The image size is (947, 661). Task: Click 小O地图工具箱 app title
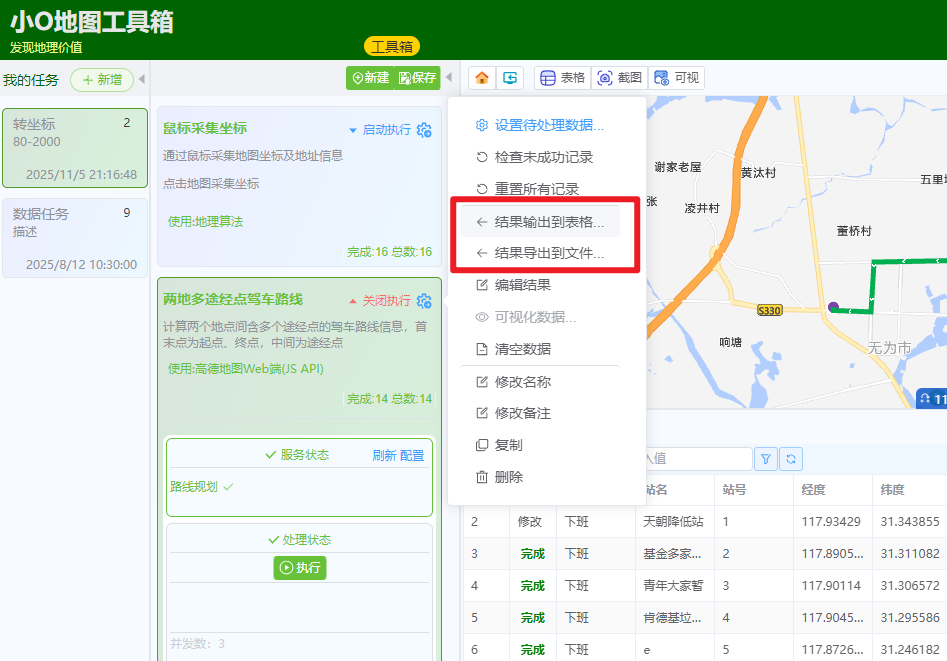[92, 22]
